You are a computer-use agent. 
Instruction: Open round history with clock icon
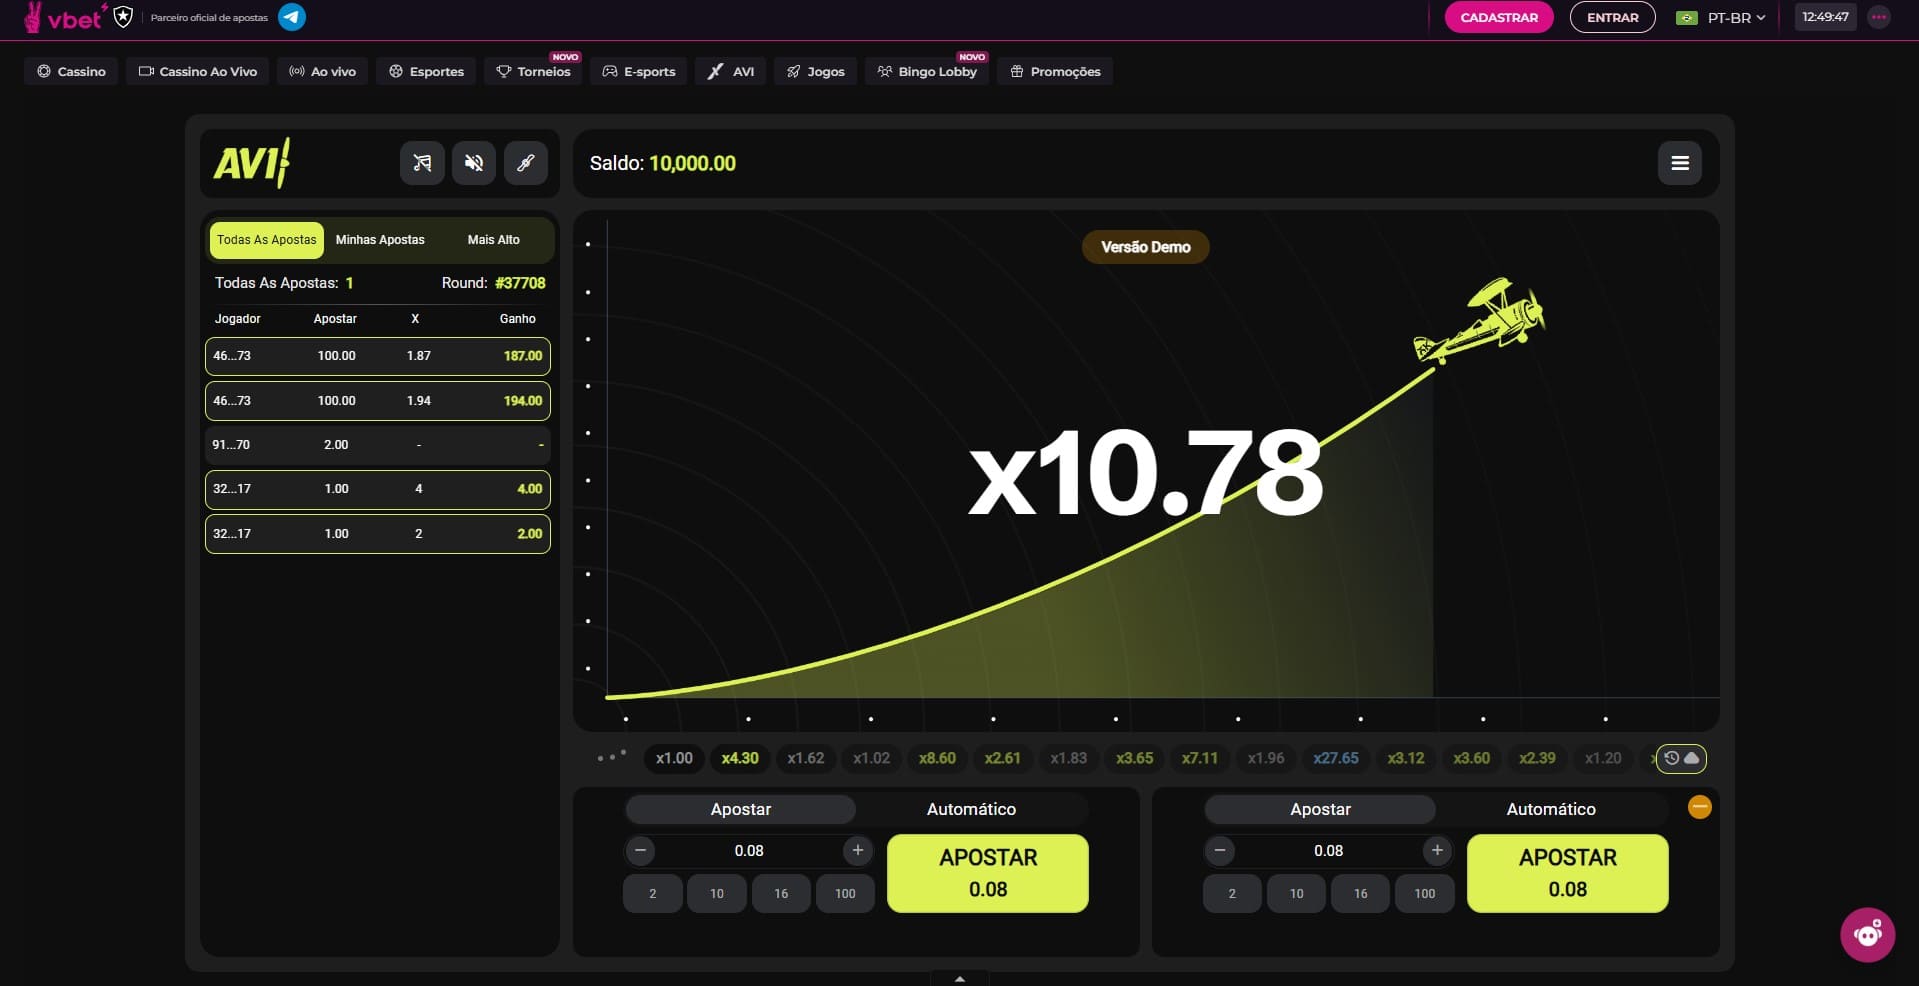(x=1681, y=758)
